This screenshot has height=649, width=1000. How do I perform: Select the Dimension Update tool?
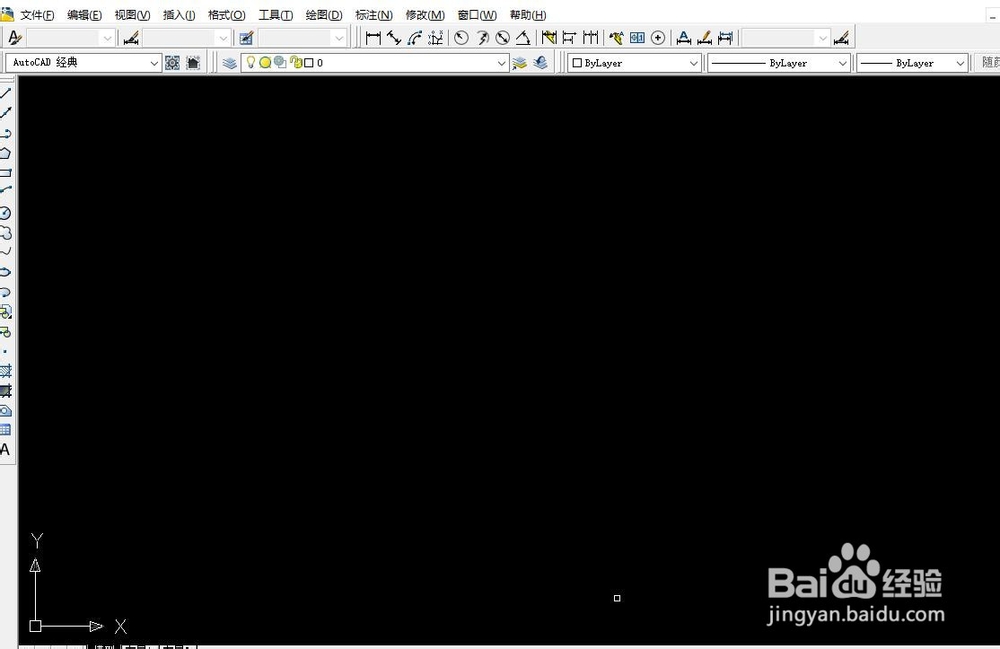click(x=725, y=38)
